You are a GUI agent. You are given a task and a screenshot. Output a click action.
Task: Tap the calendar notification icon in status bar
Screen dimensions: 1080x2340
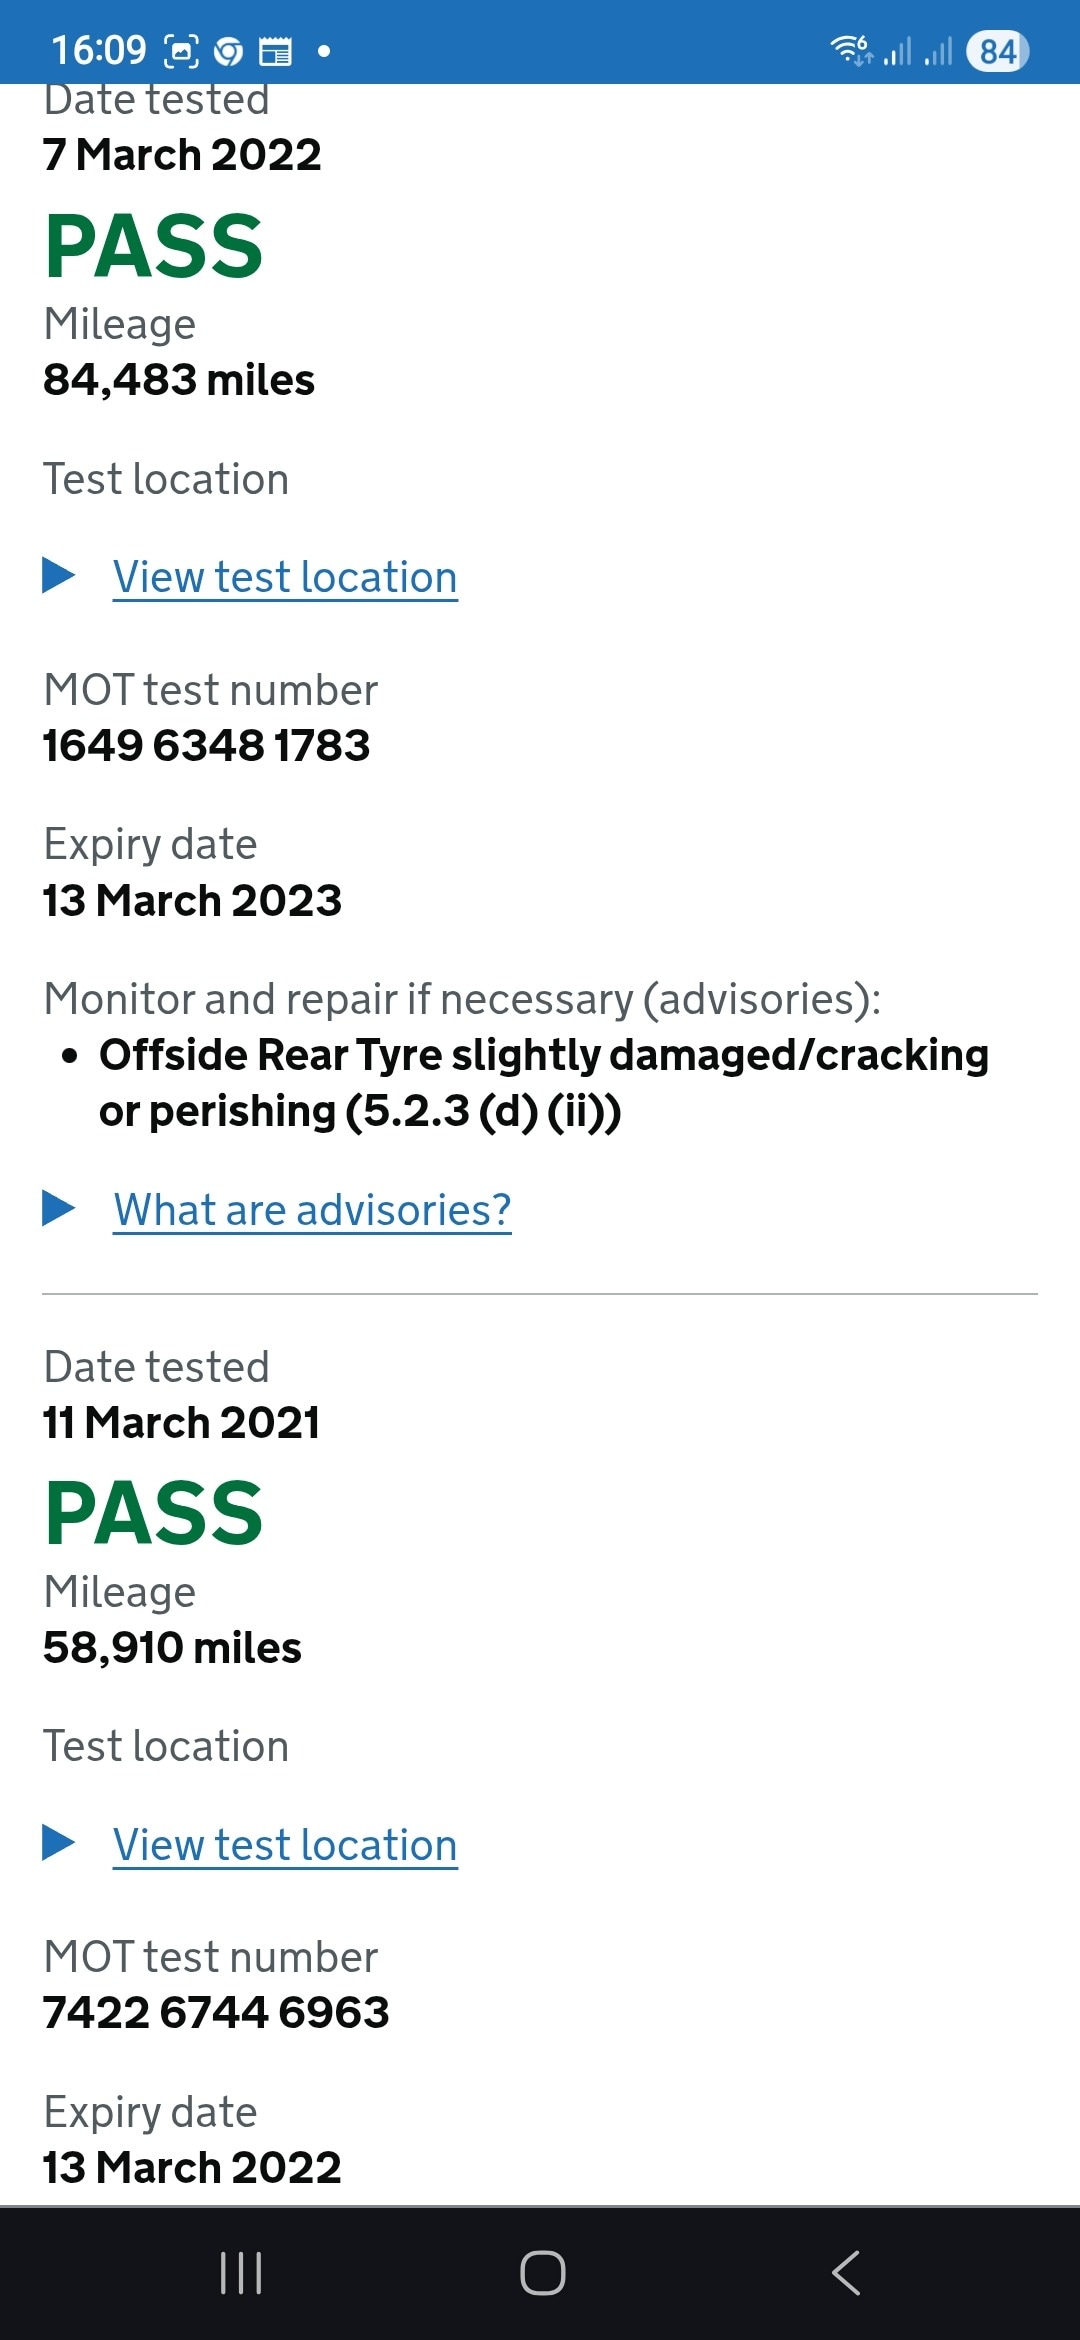(275, 51)
